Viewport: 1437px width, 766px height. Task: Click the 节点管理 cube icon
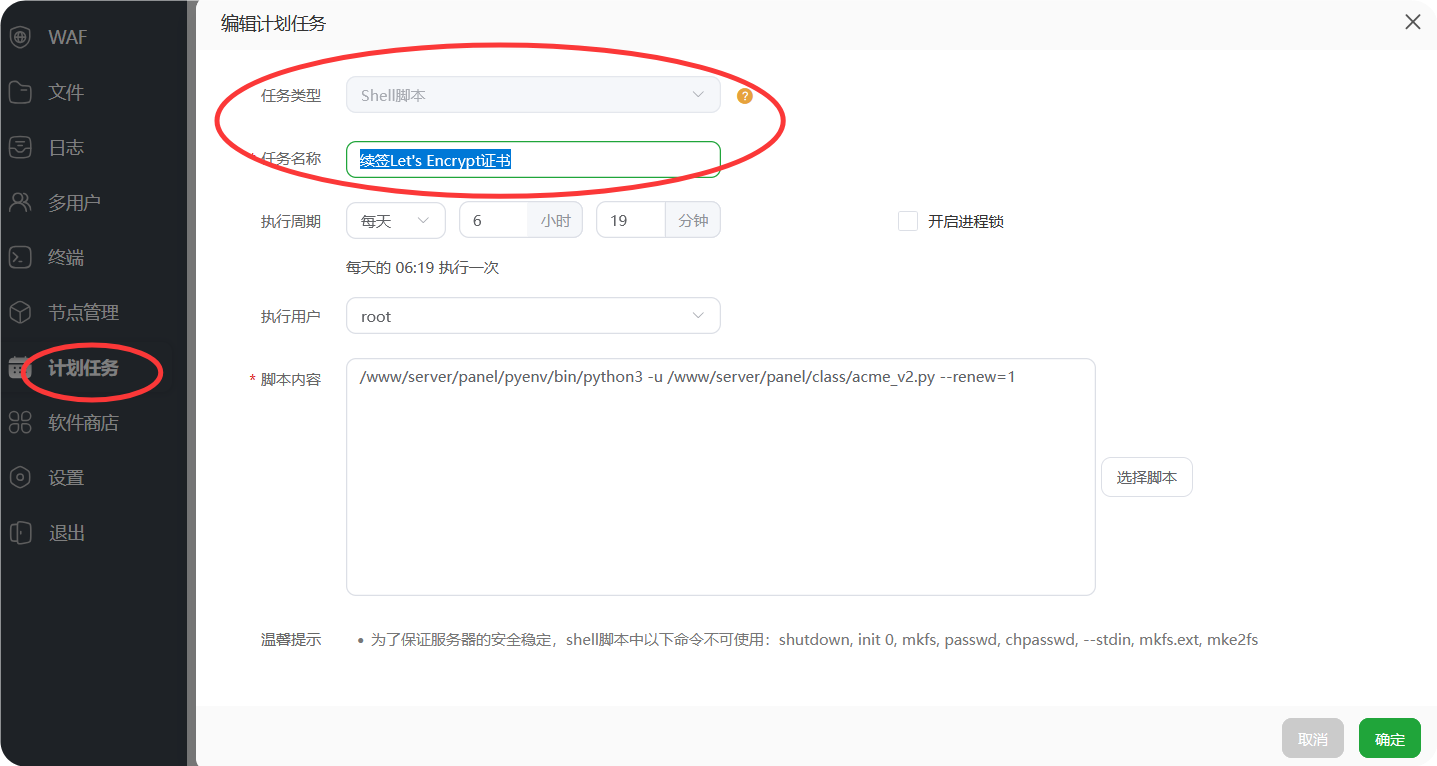tap(20, 312)
